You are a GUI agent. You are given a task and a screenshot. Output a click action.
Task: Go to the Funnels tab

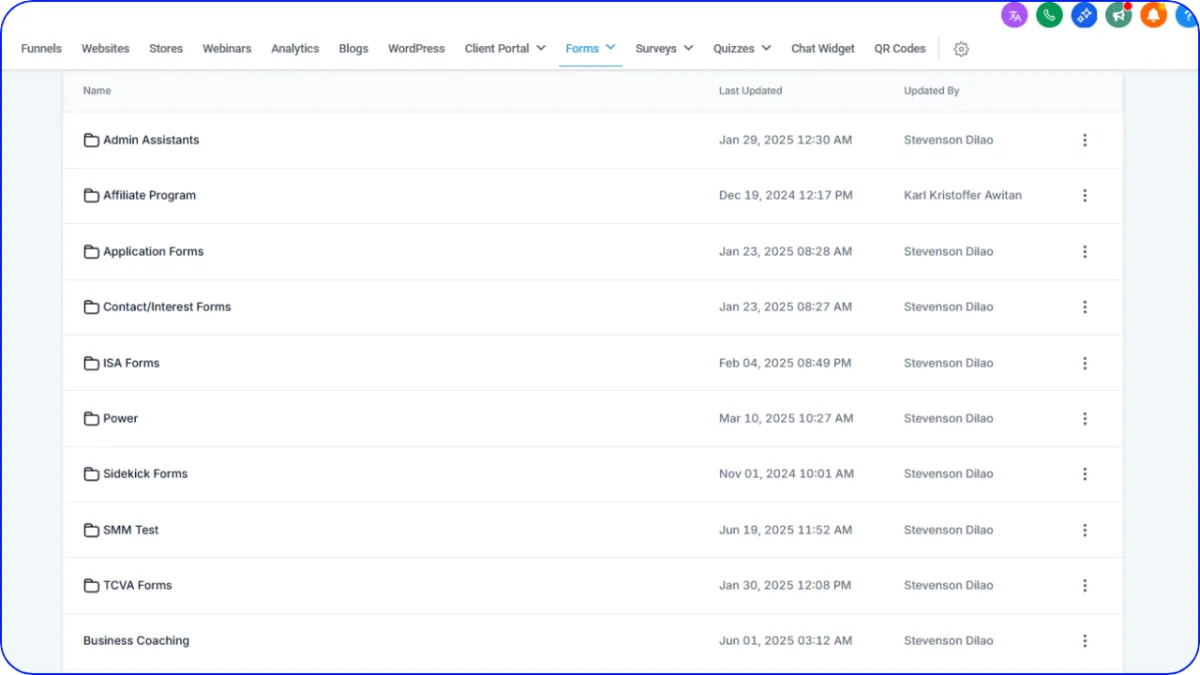point(41,48)
